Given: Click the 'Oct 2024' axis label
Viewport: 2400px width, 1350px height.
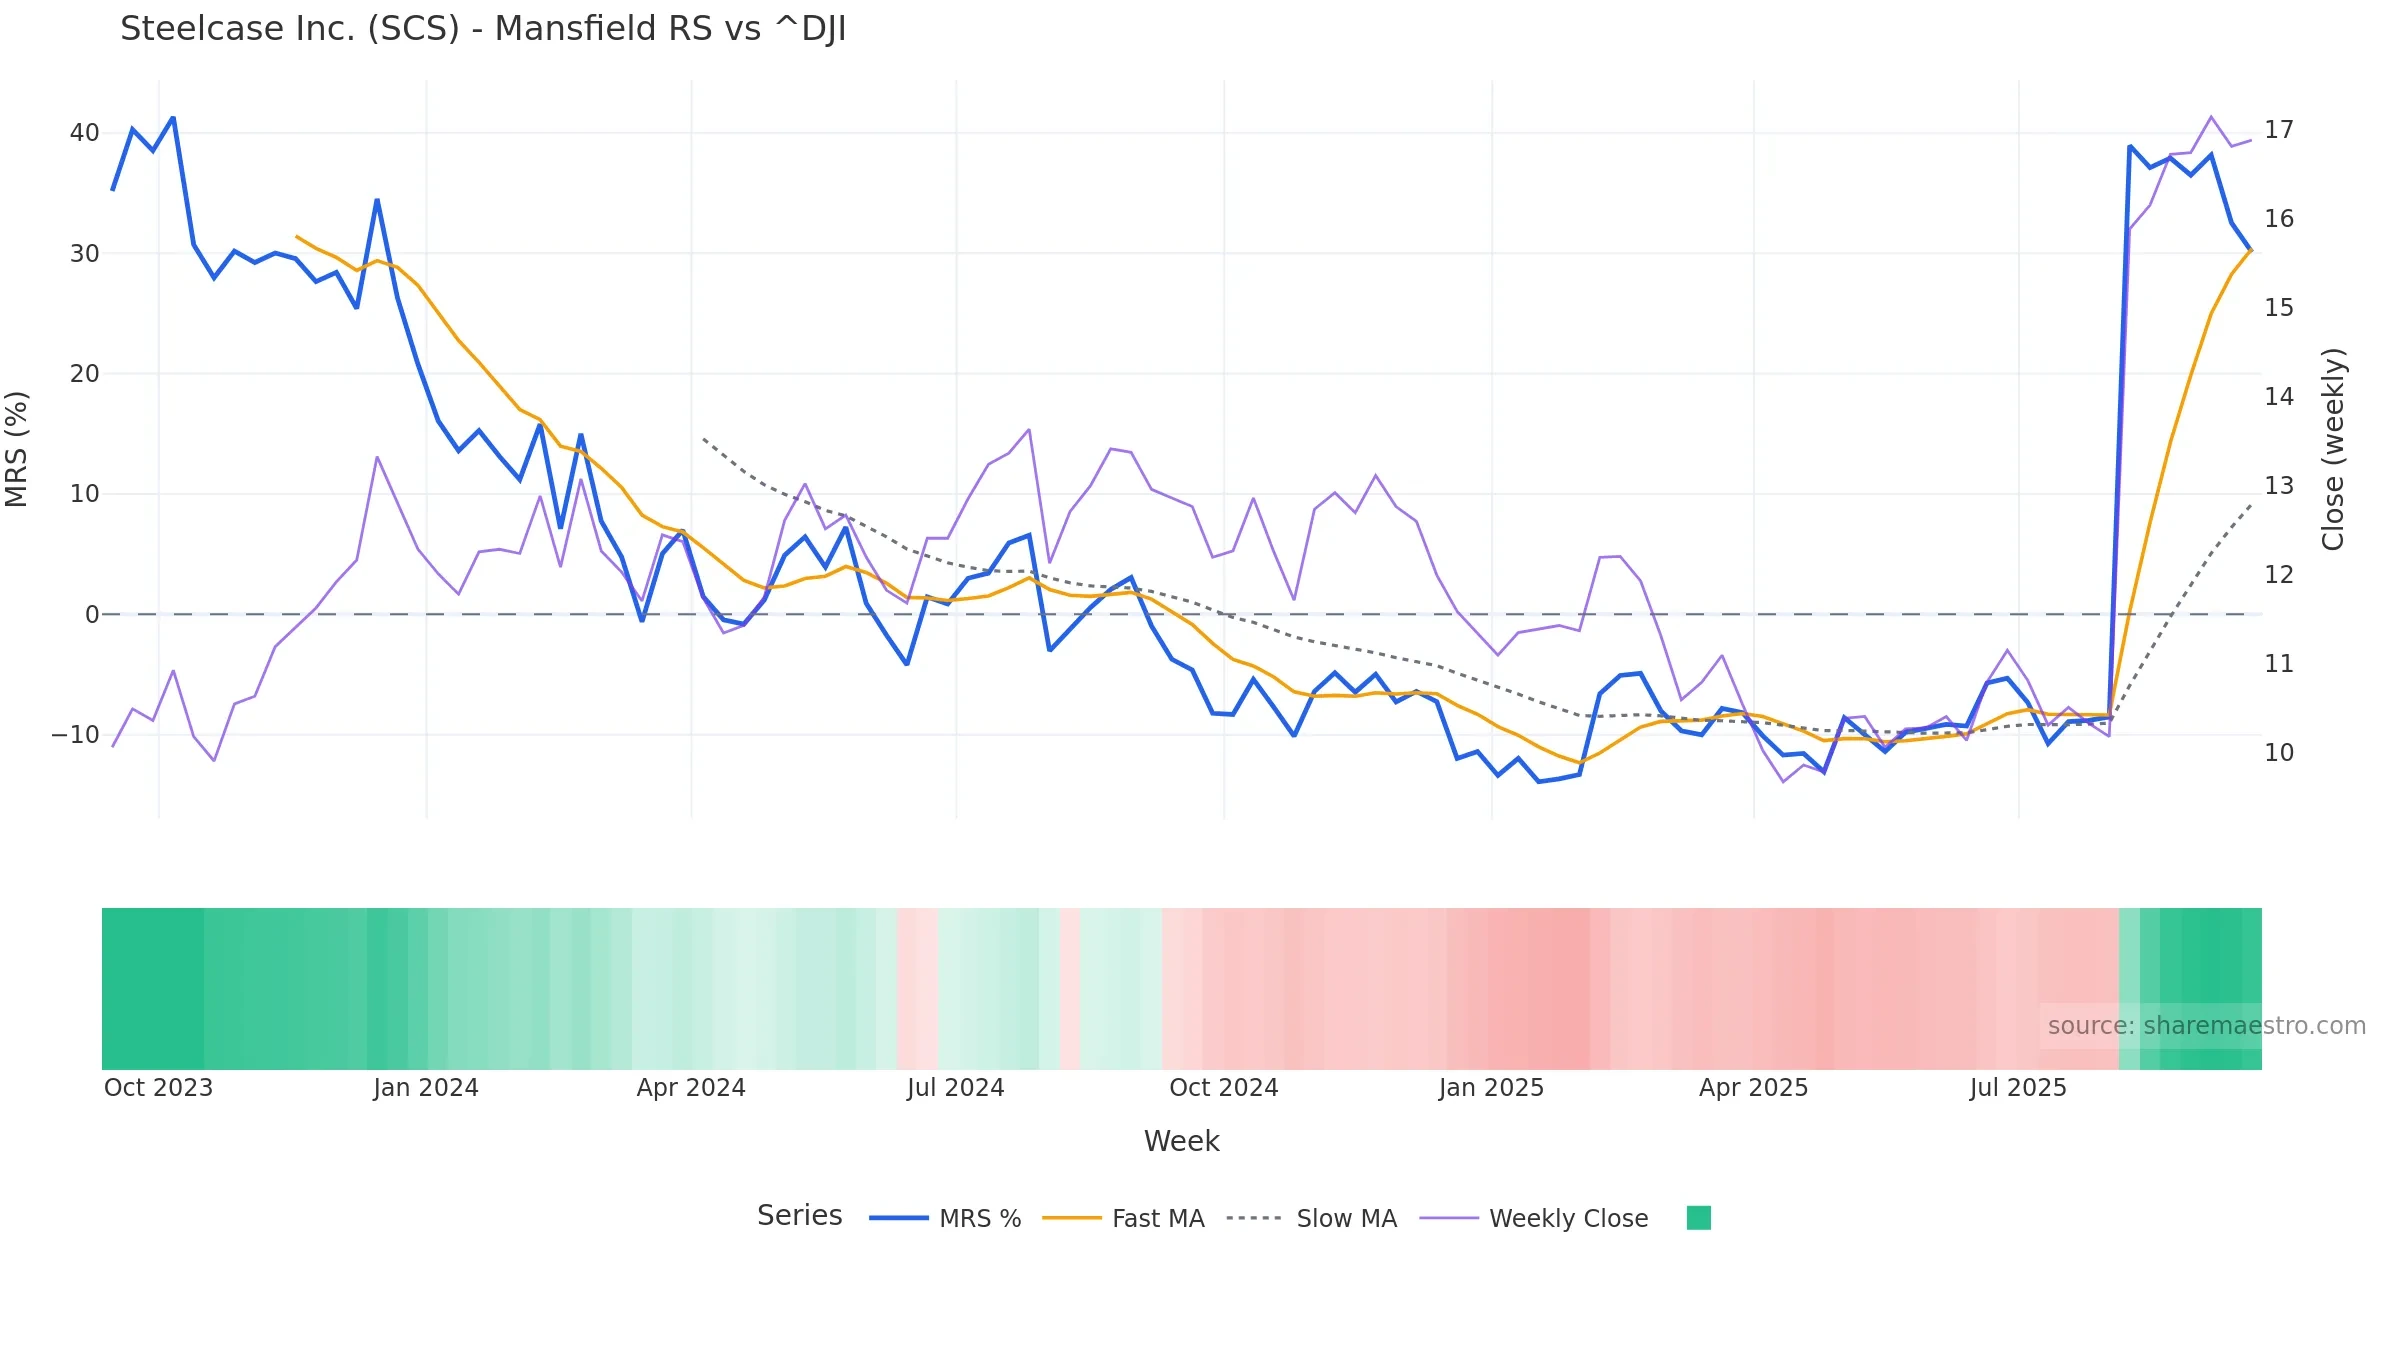Looking at the screenshot, I should pos(1224,1088).
